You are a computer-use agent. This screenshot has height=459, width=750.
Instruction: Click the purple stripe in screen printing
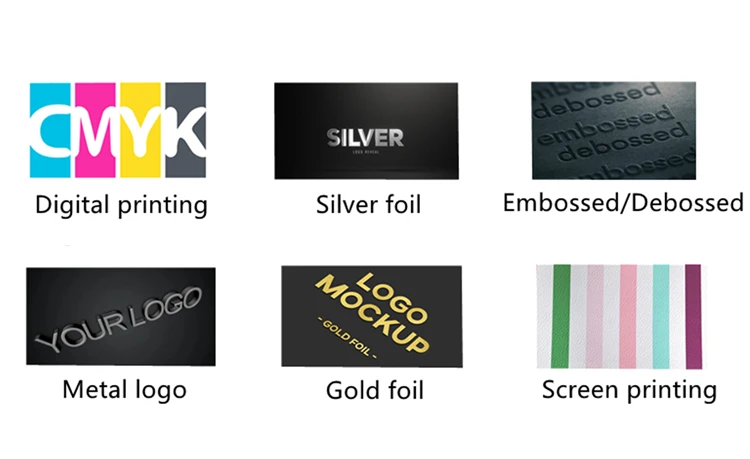pyautogui.click(x=694, y=317)
